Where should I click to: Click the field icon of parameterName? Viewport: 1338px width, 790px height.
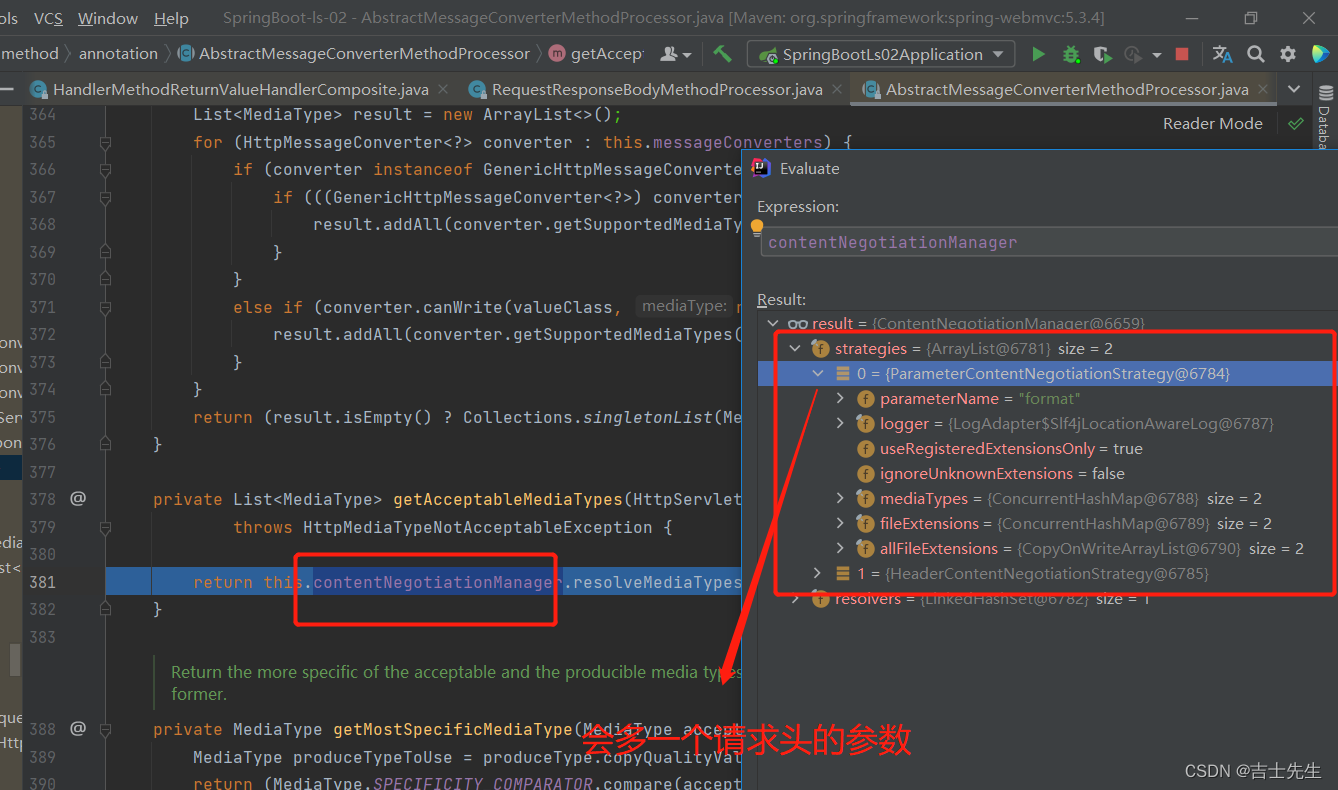pos(866,398)
